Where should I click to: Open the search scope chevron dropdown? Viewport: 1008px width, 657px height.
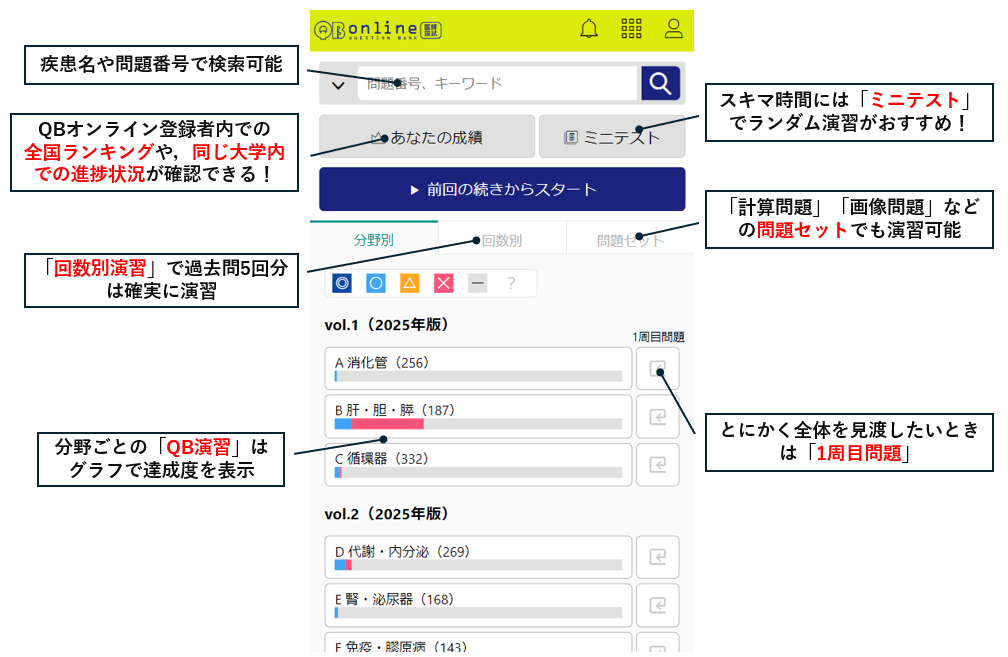click(337, 83)
